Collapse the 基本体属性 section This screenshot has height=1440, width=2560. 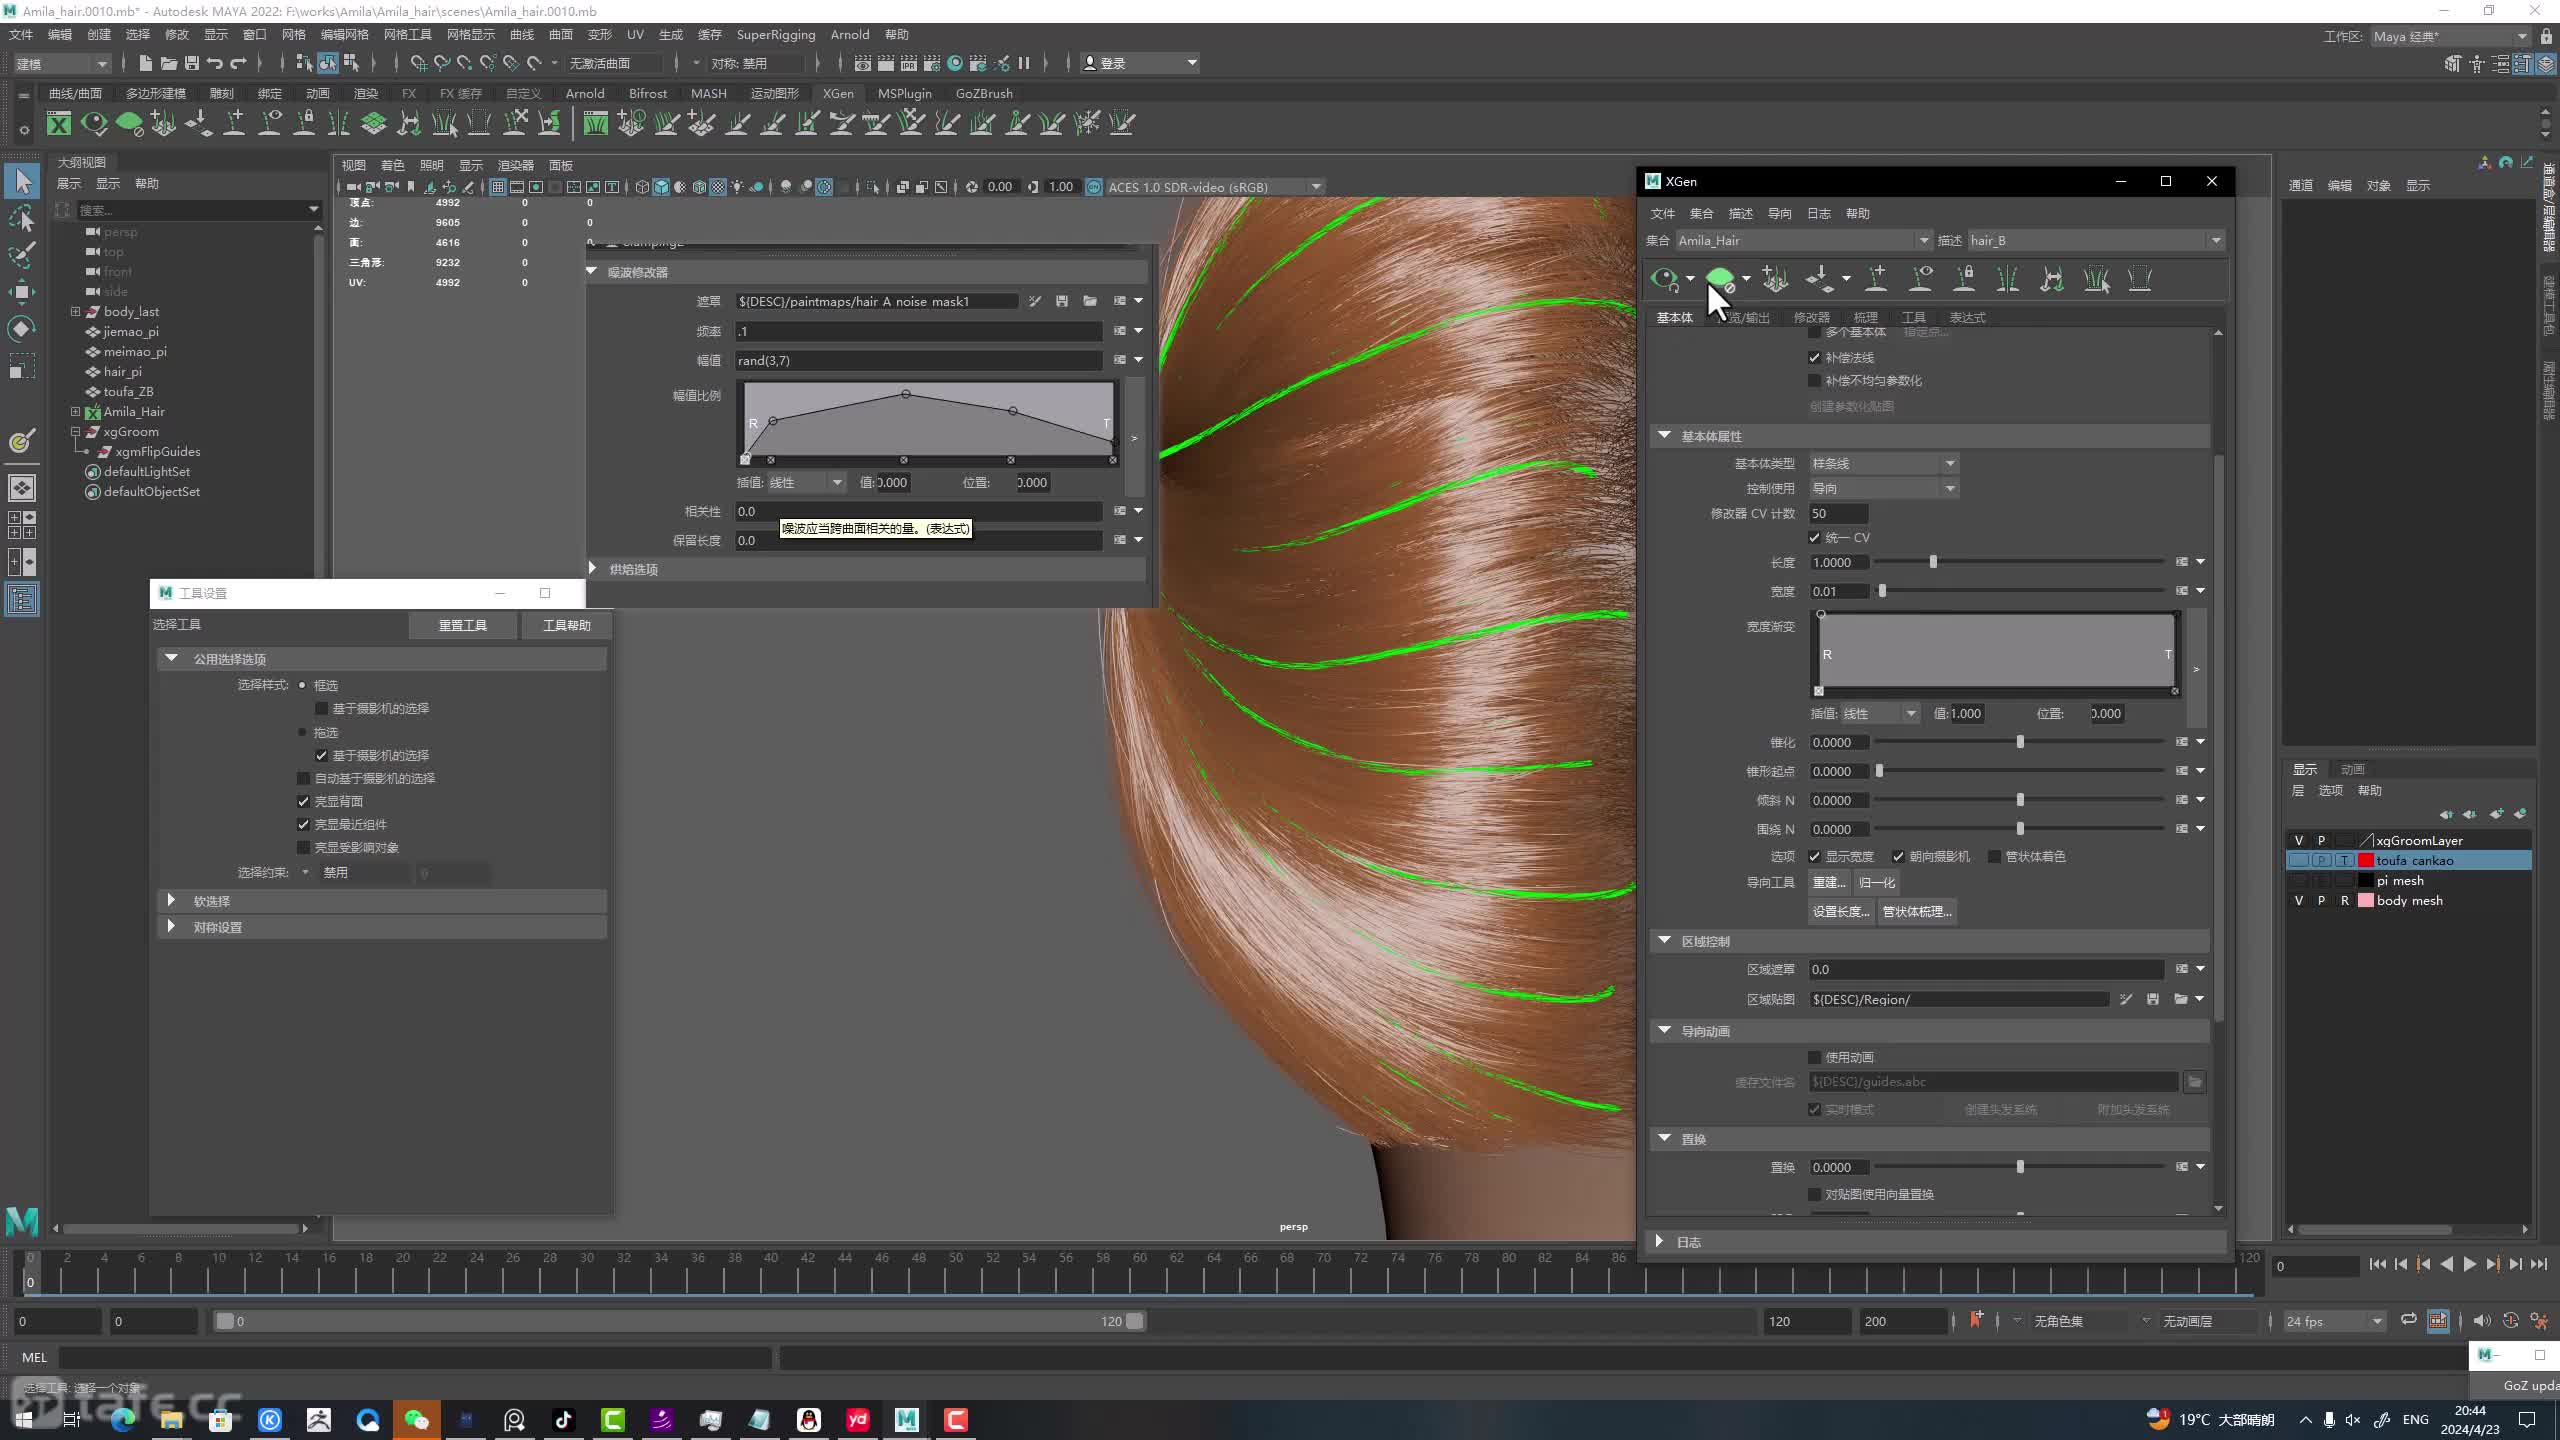[1664, 435]
